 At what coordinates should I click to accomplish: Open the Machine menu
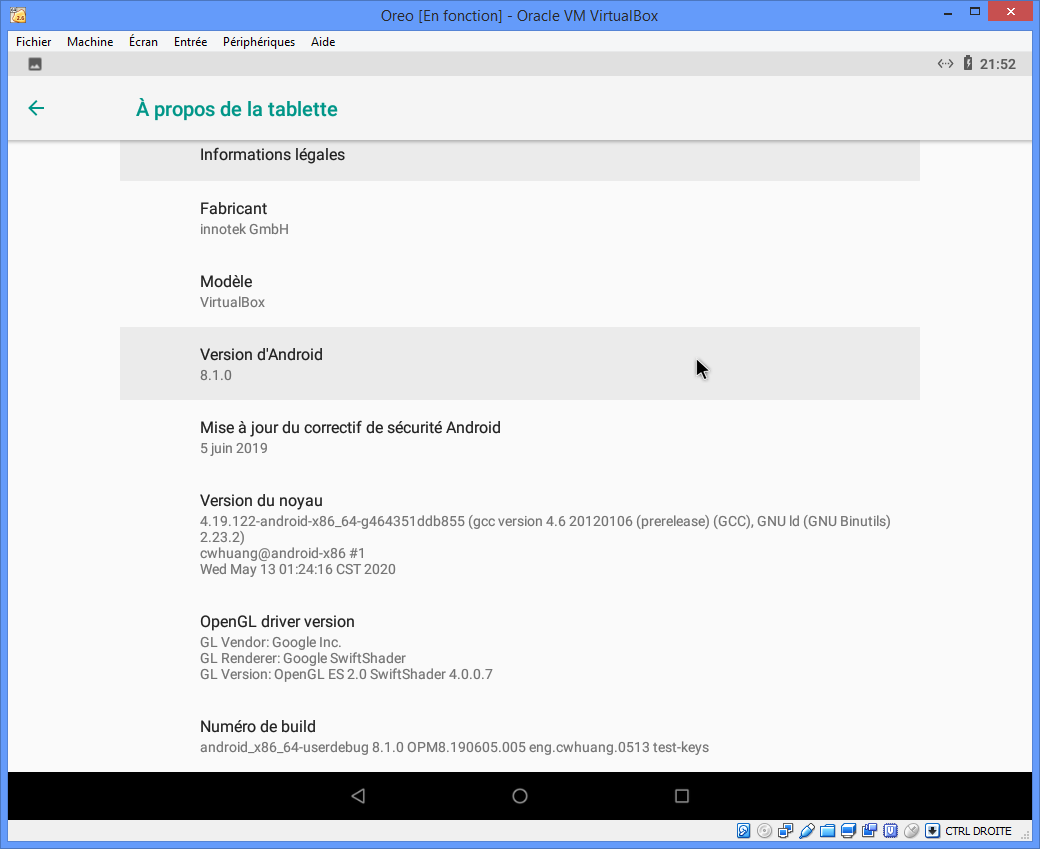(90, 42)
